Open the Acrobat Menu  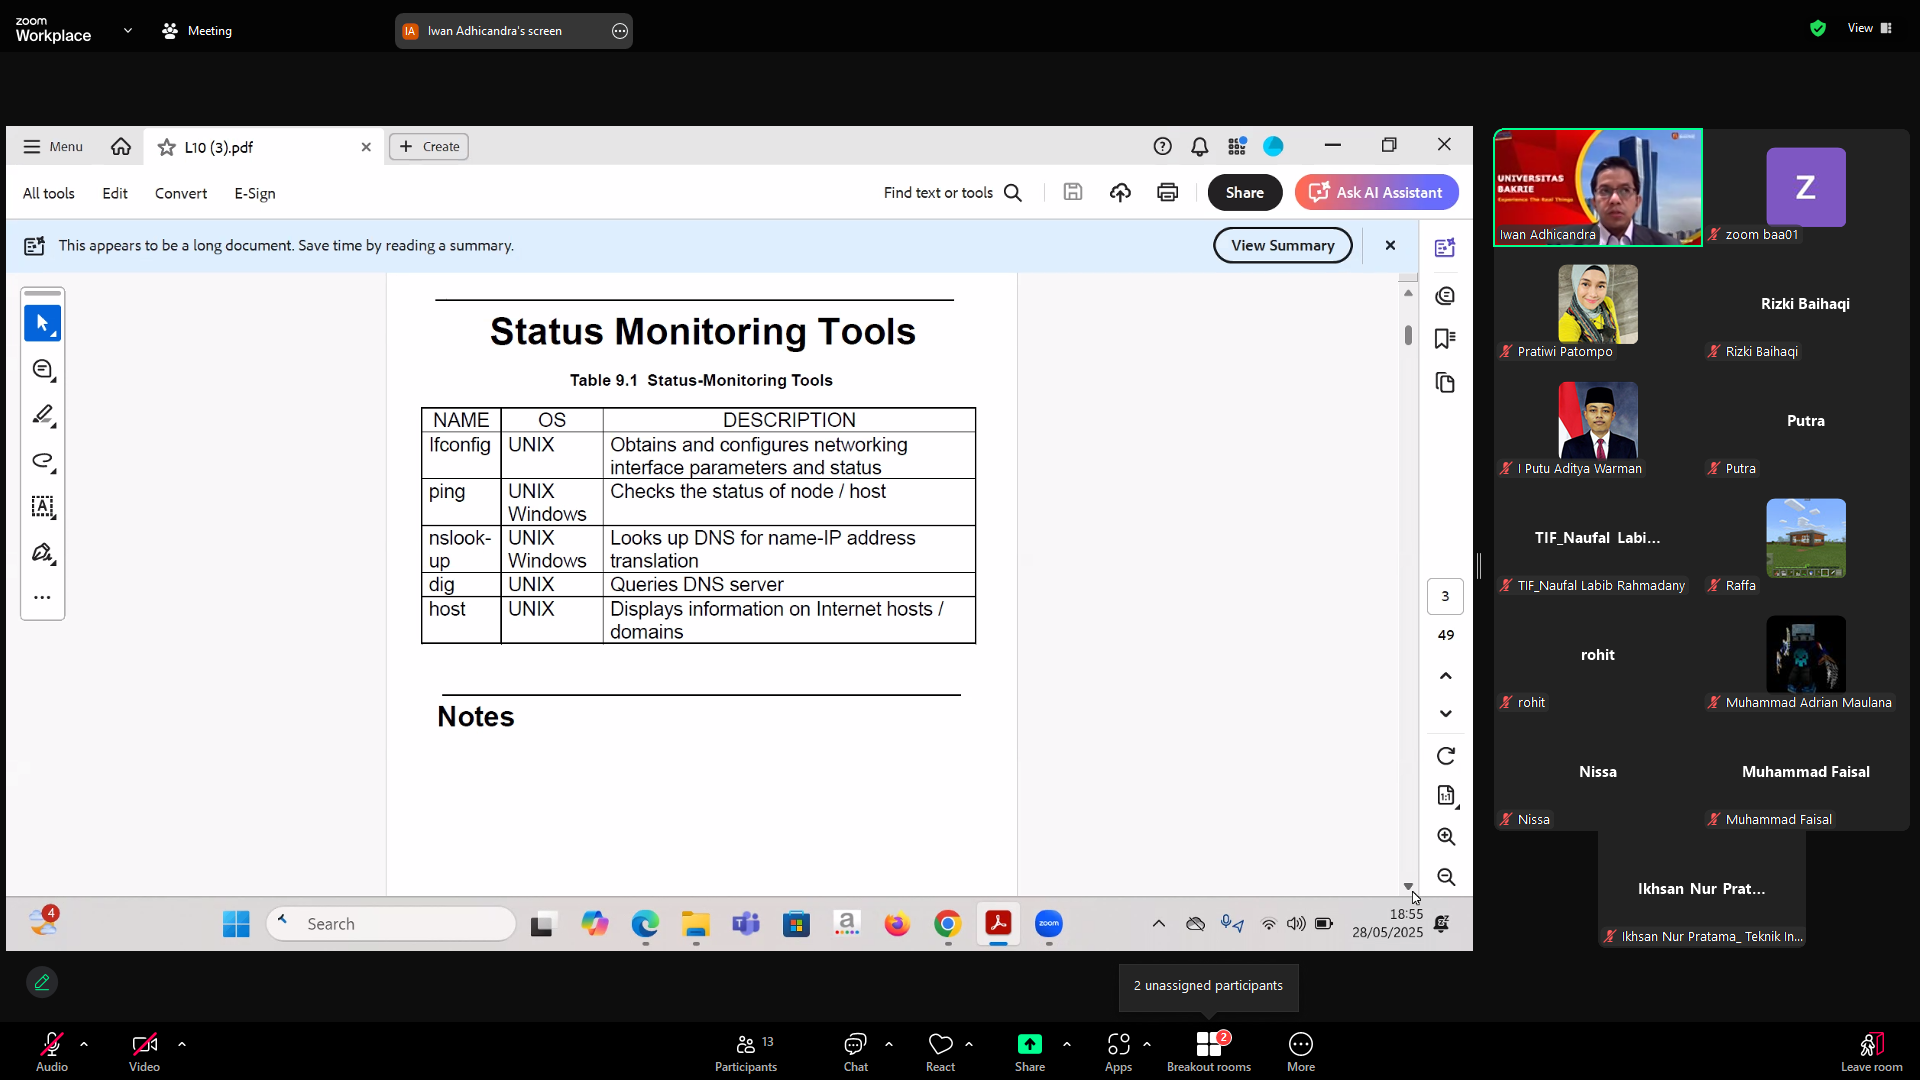(x=53, y=147)
